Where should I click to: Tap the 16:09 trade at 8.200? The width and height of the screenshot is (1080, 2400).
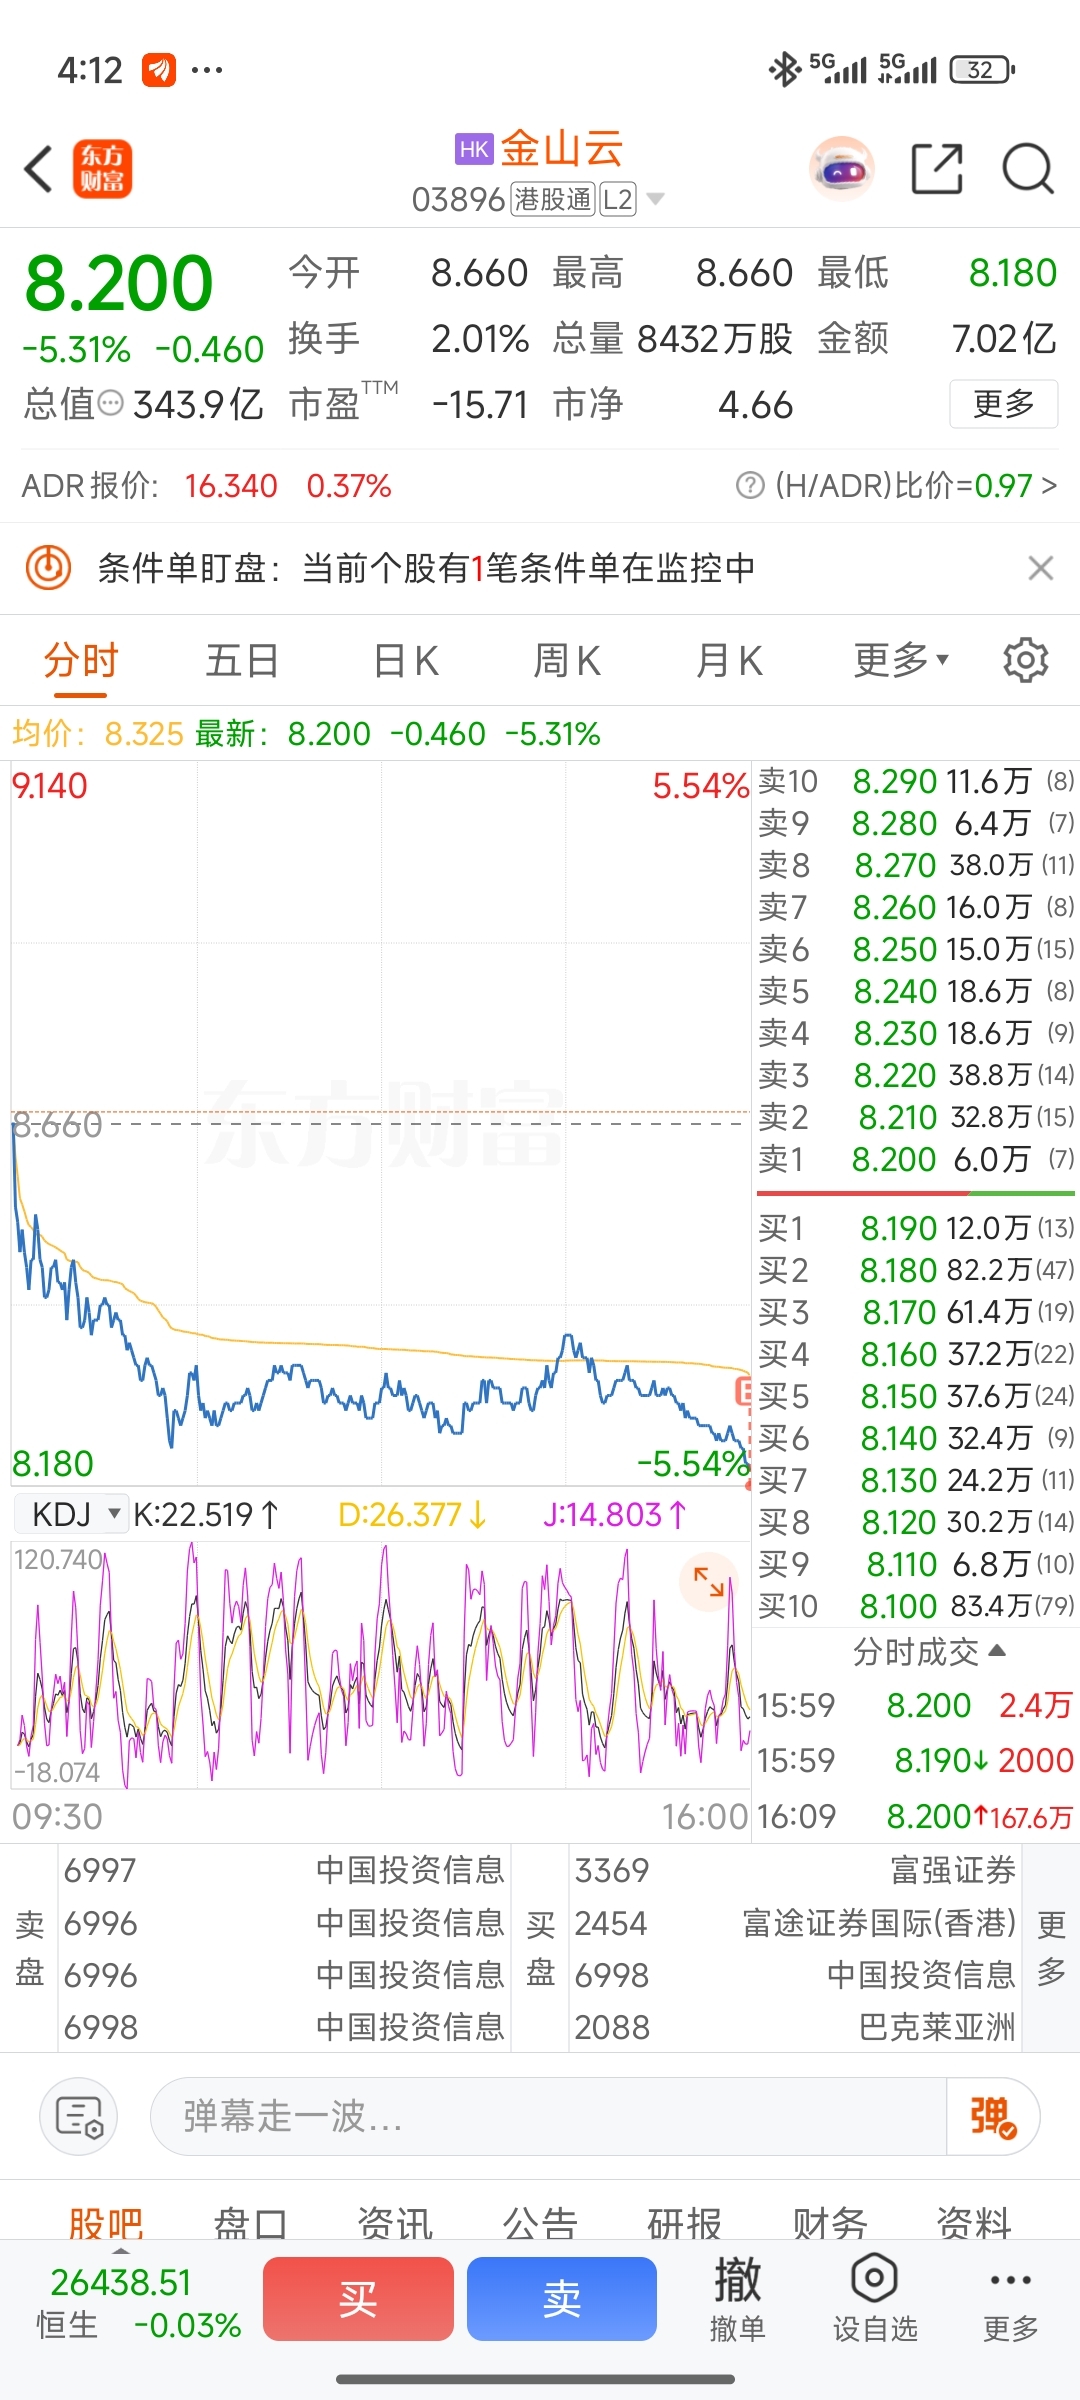[915, 1816]
